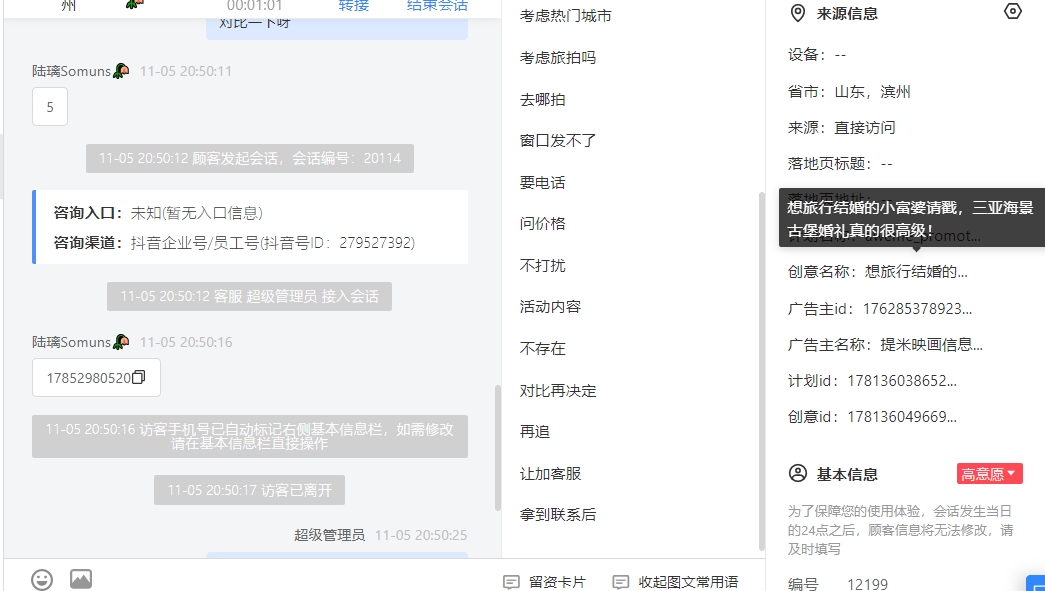Click sender name 陆璃Somuns at 20:50:11
This screenshot has height=591, width=1045.
pos(72,71)
